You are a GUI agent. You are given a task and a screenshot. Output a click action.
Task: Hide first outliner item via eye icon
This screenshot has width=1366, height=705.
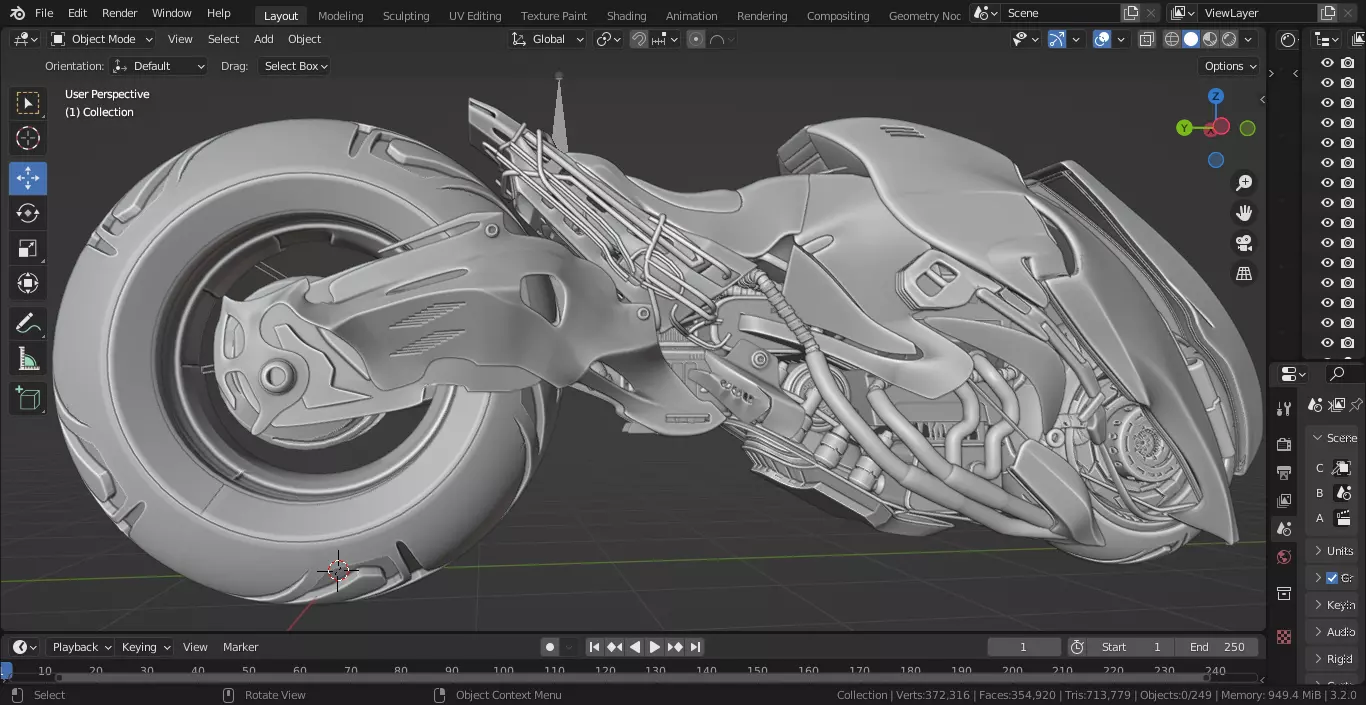click(1327, 62)
